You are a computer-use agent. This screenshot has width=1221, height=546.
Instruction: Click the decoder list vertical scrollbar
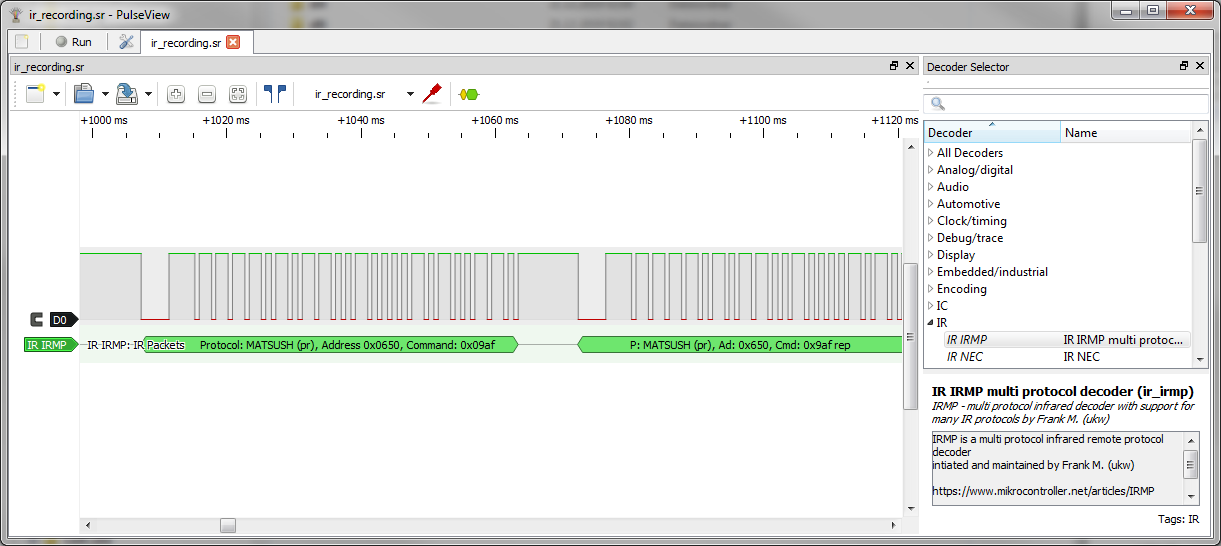pyautogui.click(x=1200, y=190)
